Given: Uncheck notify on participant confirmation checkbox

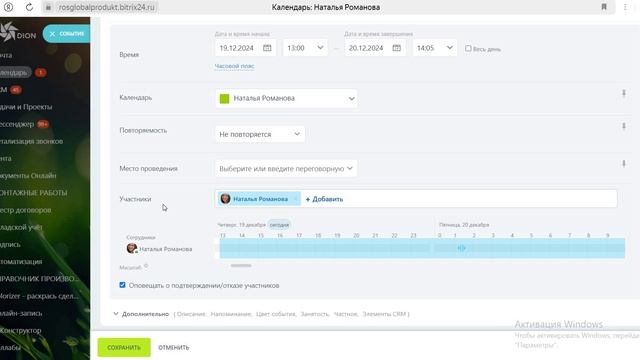Looking at the screenshot, I should (122, 285).
